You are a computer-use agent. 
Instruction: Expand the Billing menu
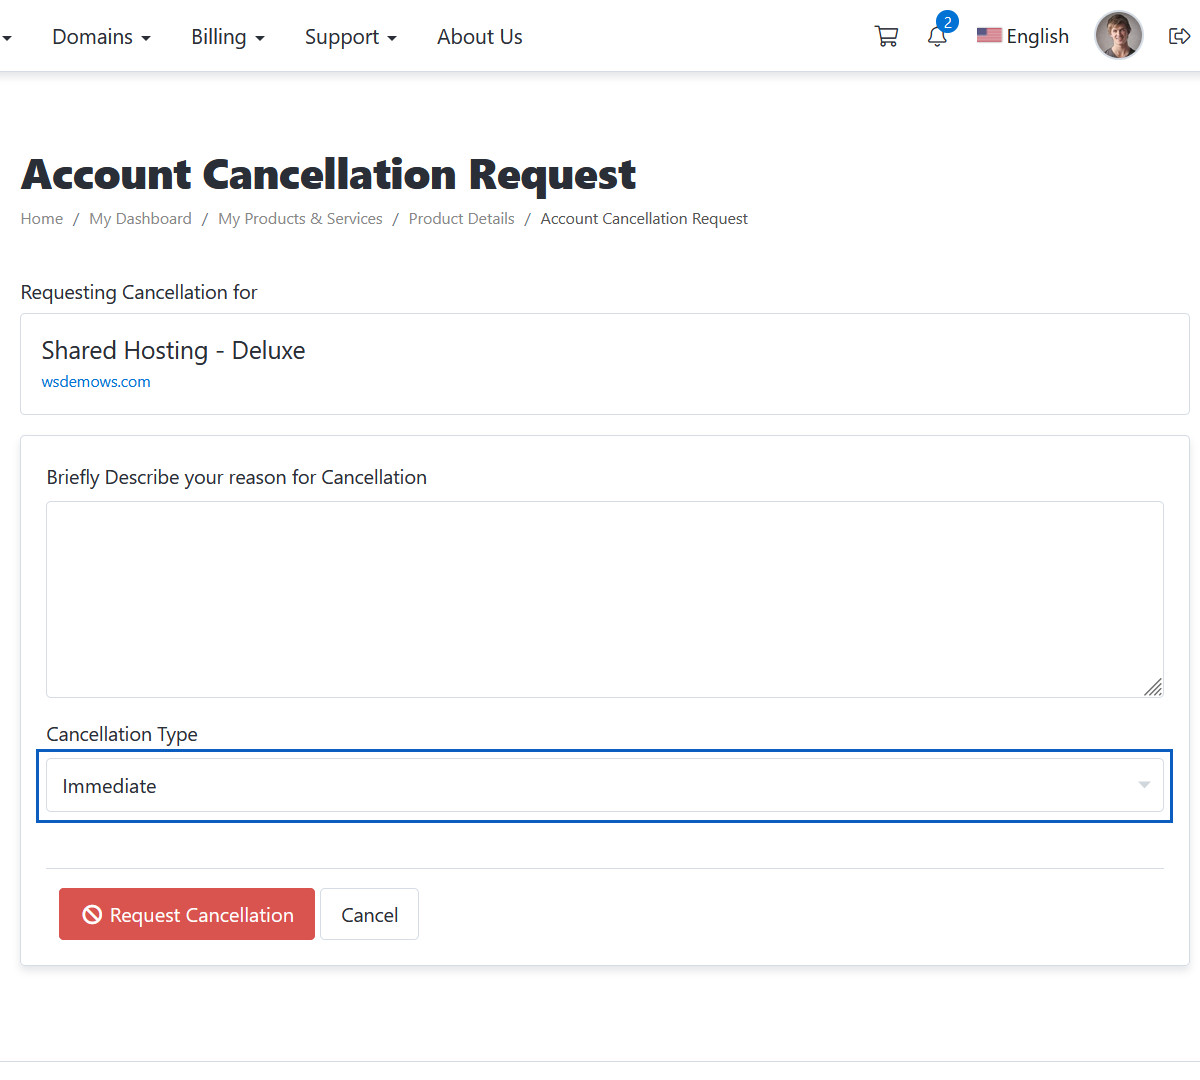pyautogui.click(x=228, y=37)
